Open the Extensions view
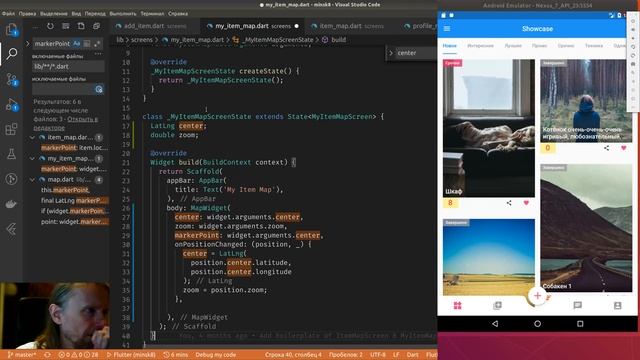This screenshot has height=360, width=640. 11,129
